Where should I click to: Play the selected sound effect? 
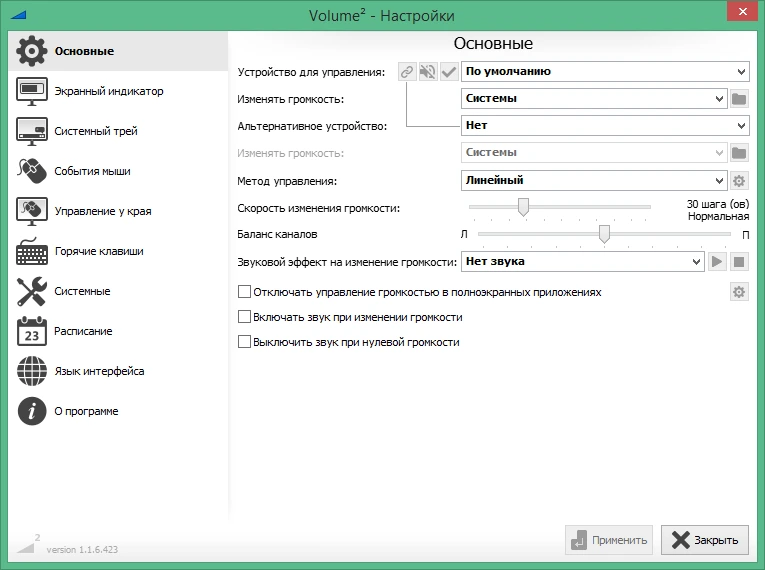717,262
